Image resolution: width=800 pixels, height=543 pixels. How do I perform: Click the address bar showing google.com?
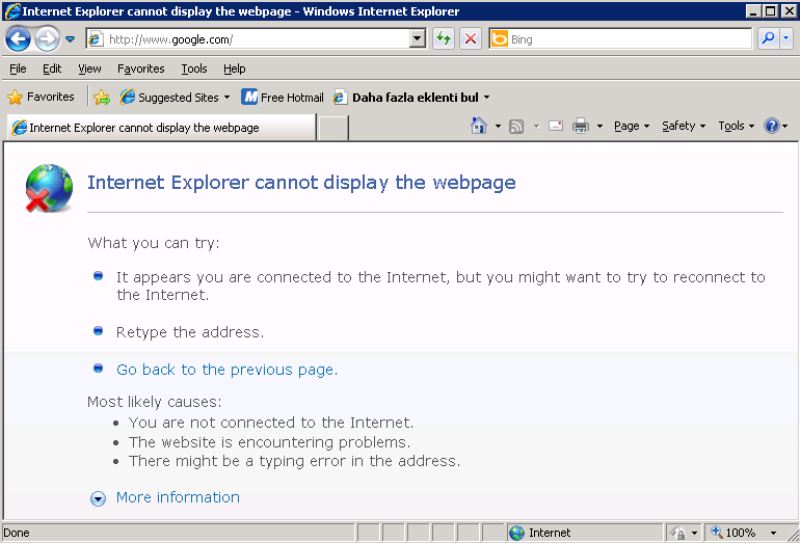click(248, 39)
